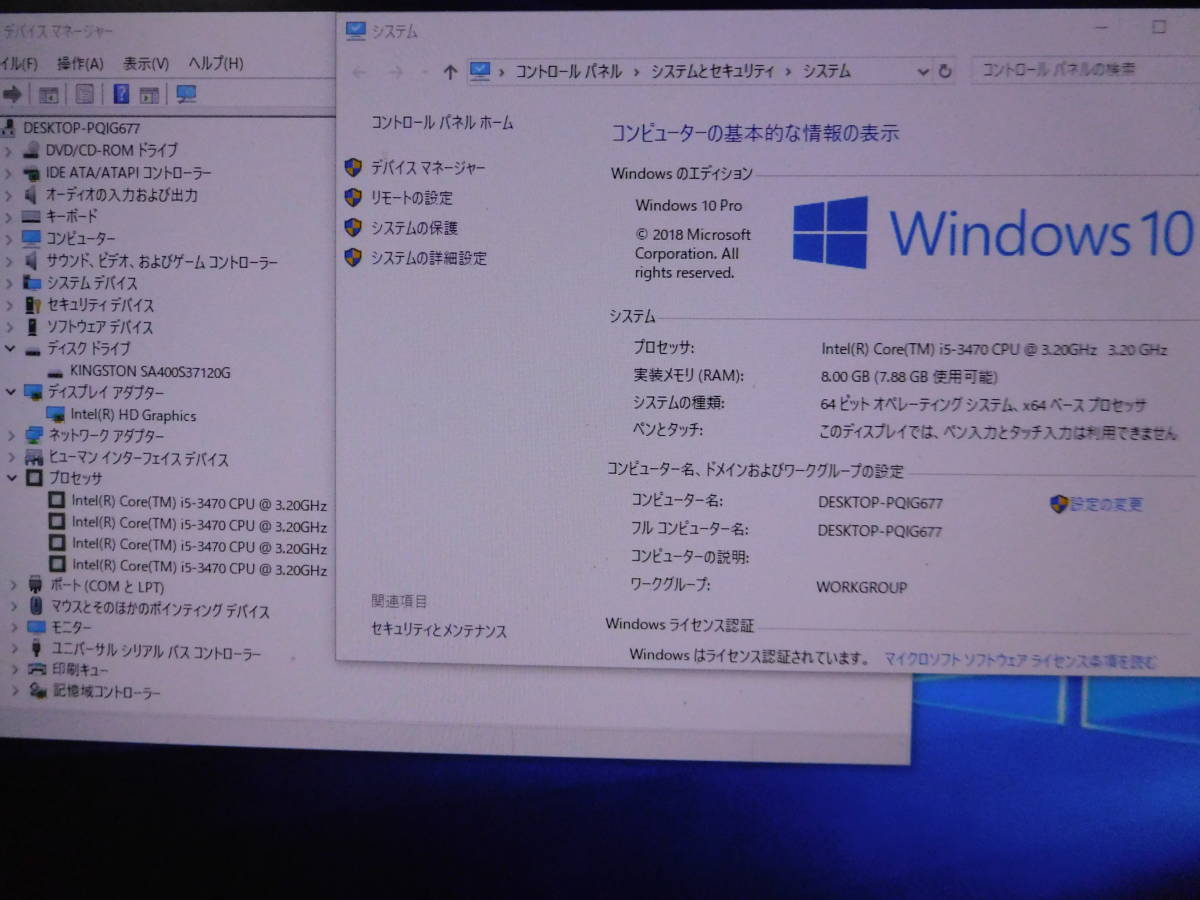Image resolution: width=1200 pixels, height=900 pixels.
Task: Click the KINGSTON disk drive icon
Action: 56,372
